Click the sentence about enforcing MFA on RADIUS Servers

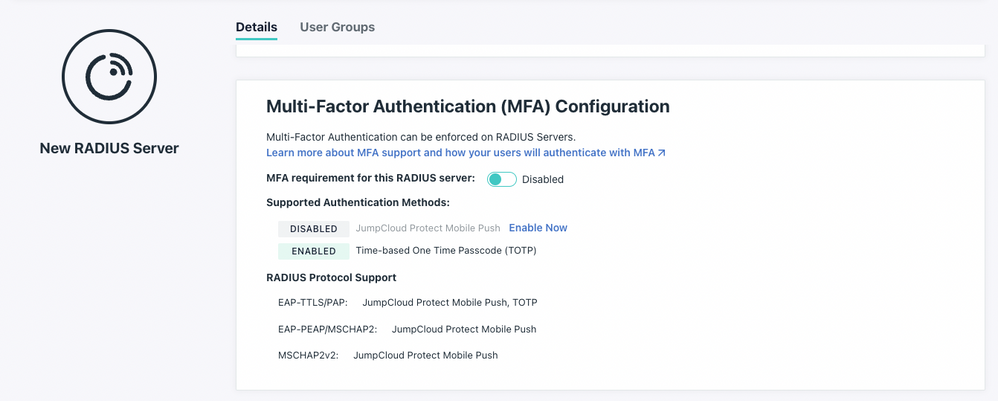tap(421, 137)
